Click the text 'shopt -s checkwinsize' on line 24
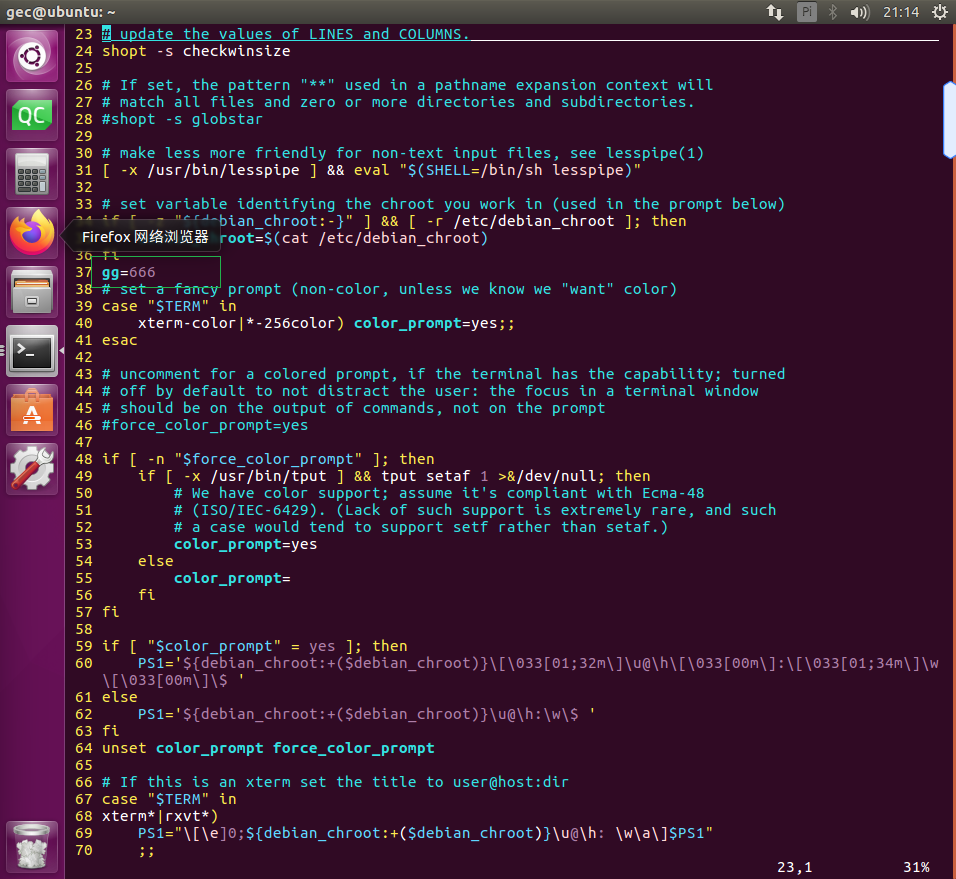This screenshot has width=956, height=879. coord(196,51)
